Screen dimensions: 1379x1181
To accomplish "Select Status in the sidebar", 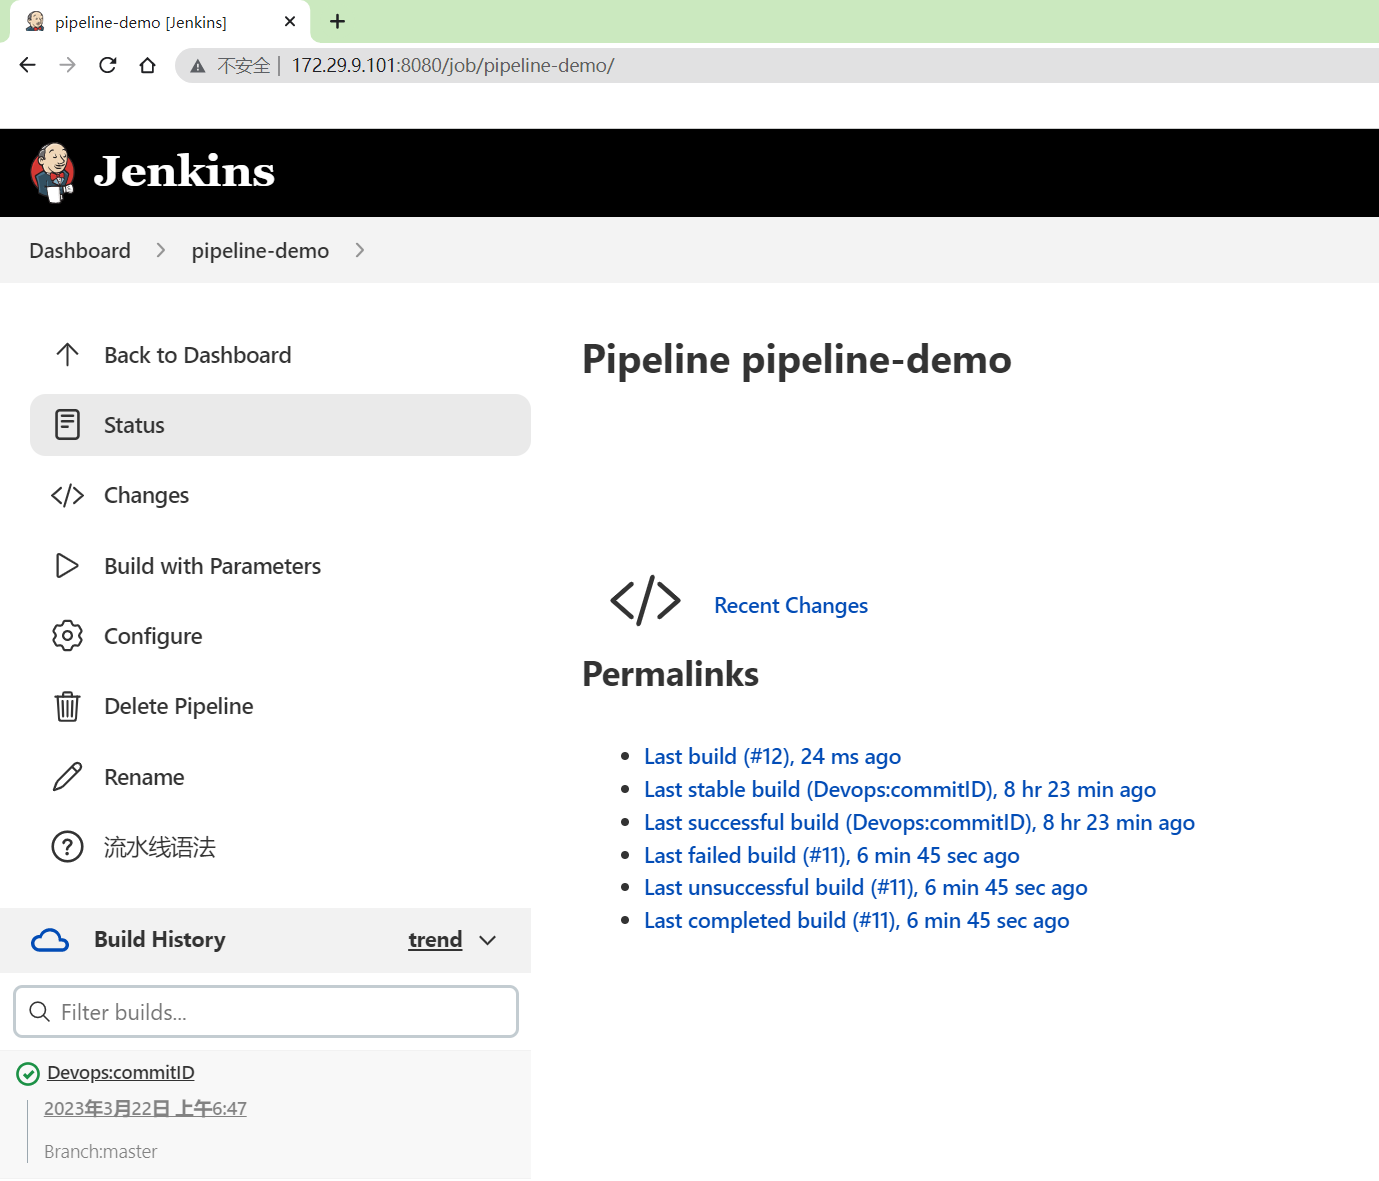I will pos(280,425).
